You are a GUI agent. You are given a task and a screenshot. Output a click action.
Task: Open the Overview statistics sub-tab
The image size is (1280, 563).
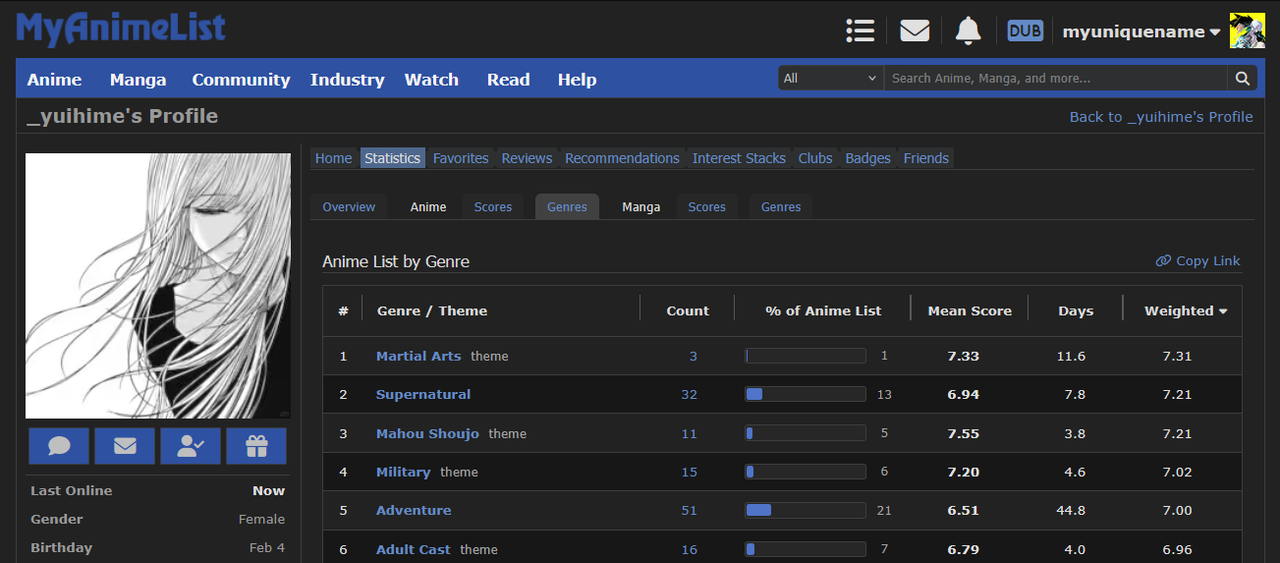[349, 207]
